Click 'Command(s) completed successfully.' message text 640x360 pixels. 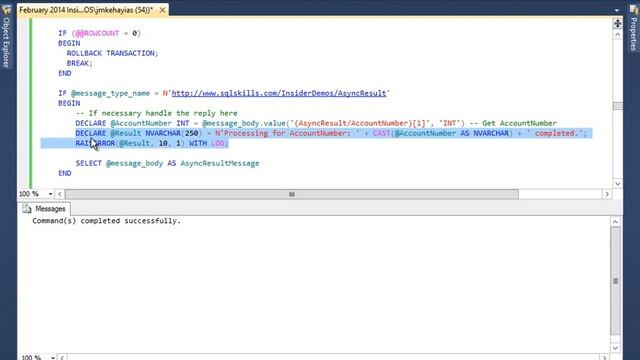[106, 221]
